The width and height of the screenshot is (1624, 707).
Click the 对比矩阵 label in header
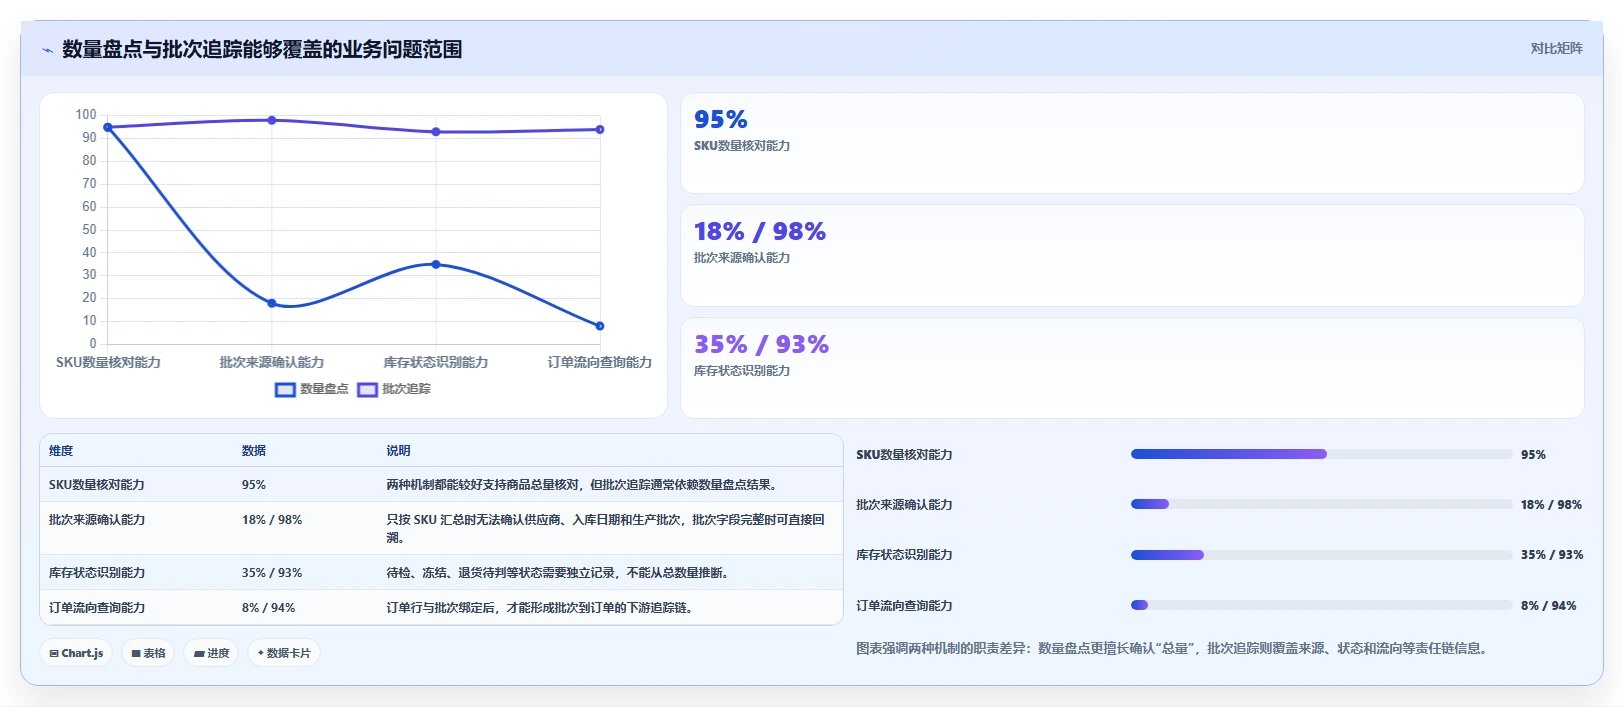coord(1556,48)
